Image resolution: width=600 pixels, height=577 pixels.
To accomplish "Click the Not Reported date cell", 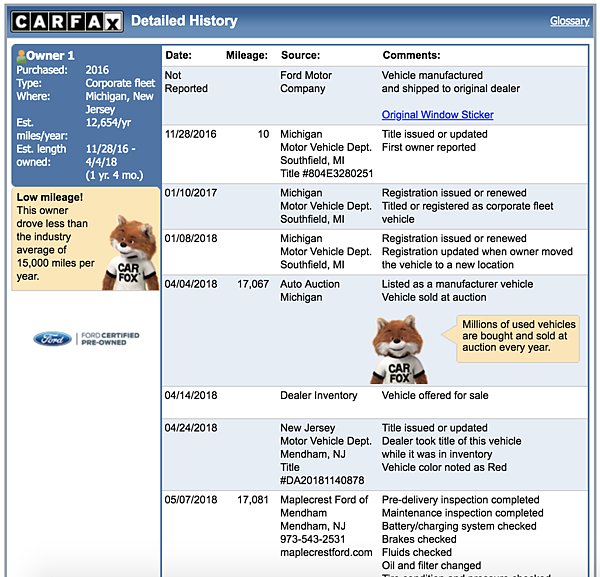I will 186,82.
